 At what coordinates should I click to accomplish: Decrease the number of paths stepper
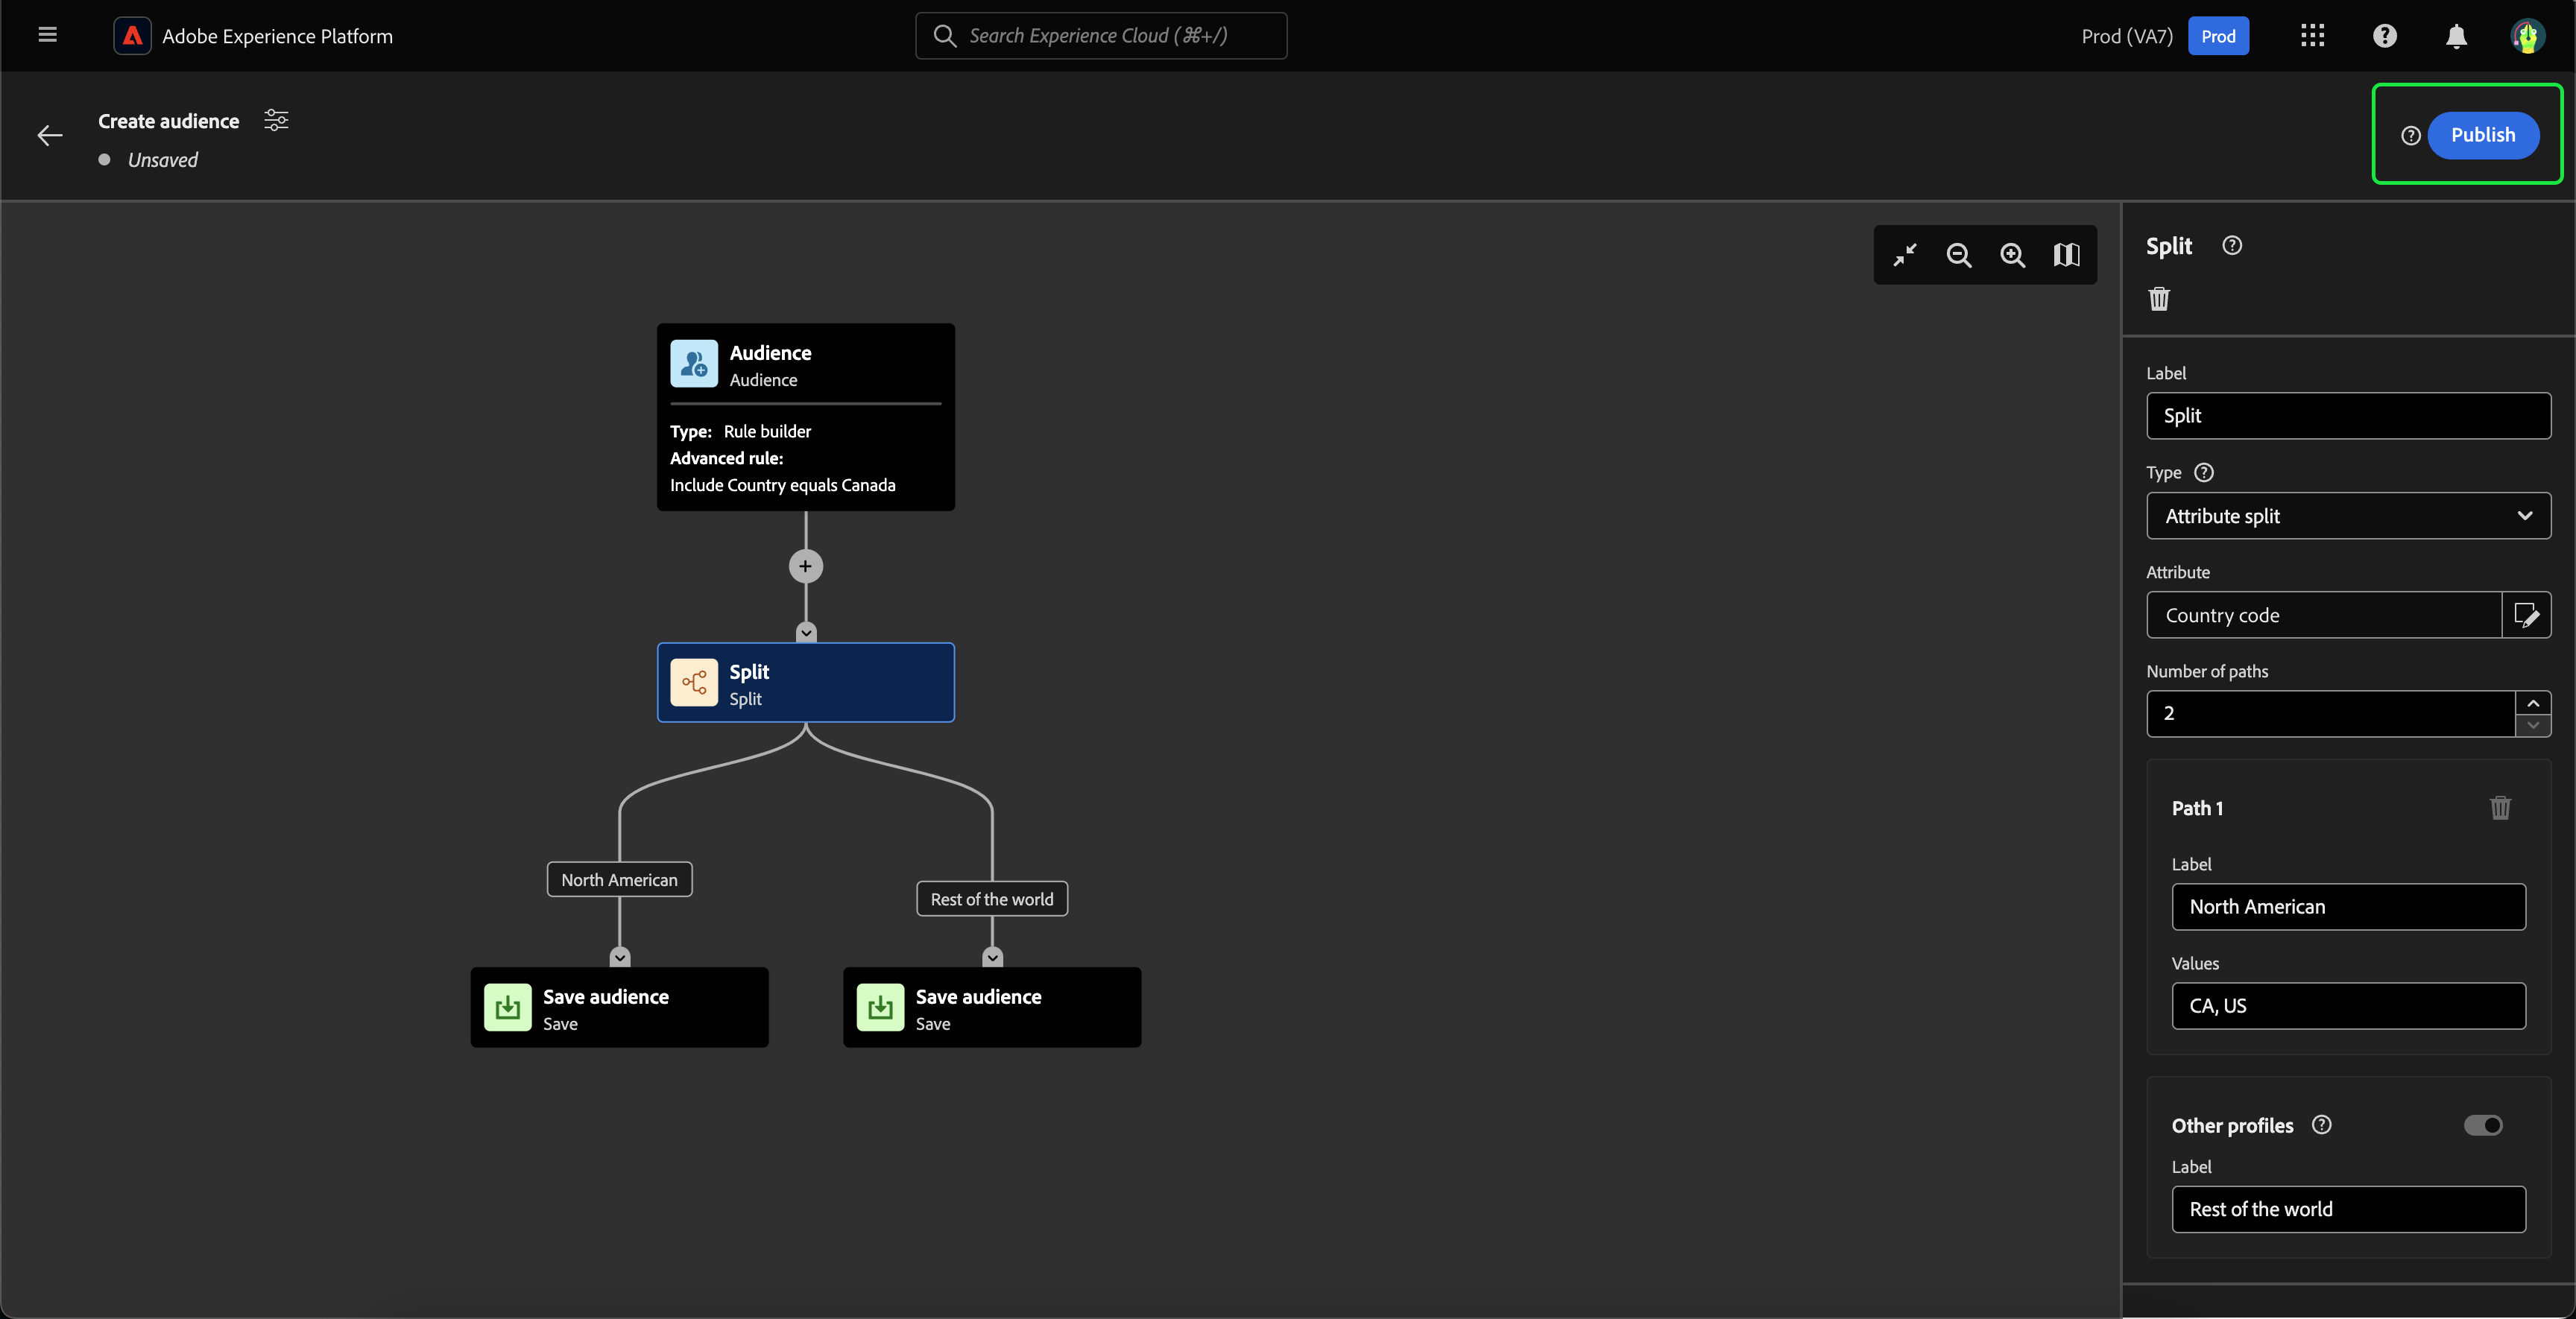(2532, 725)
